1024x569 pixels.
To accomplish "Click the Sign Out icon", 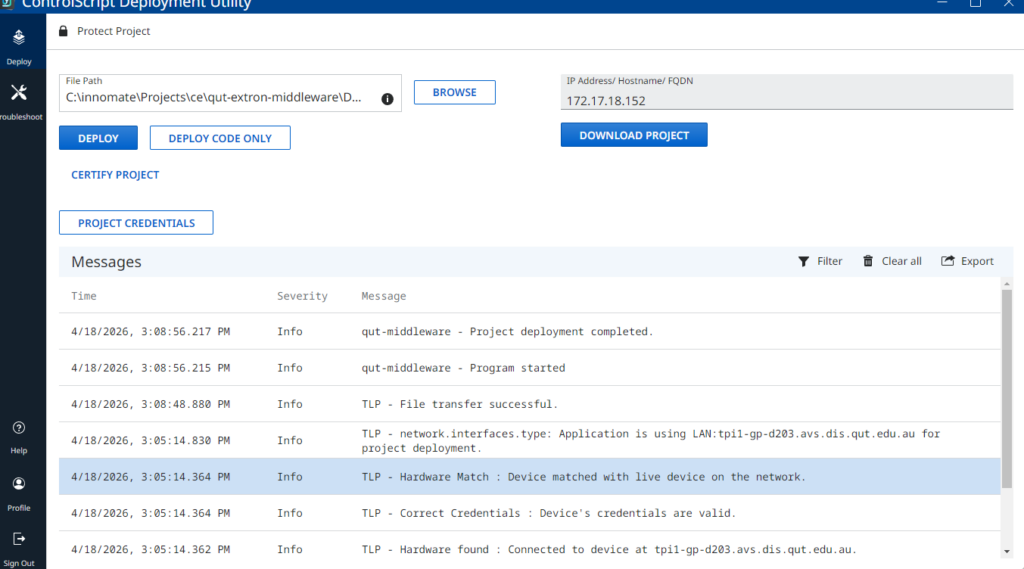I will pos(19,545).
